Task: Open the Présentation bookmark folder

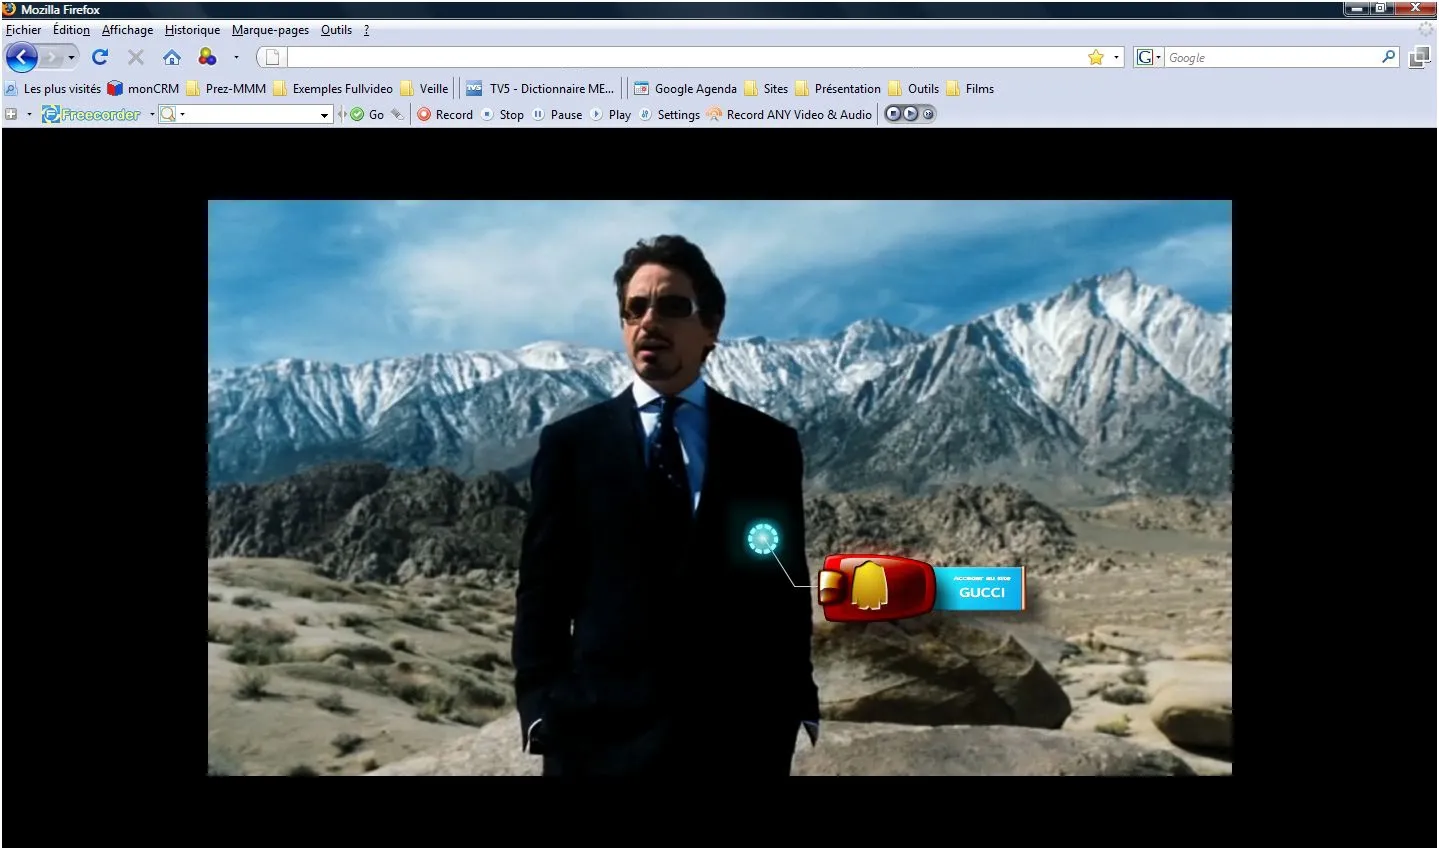Action: click(x=838, y=89)
